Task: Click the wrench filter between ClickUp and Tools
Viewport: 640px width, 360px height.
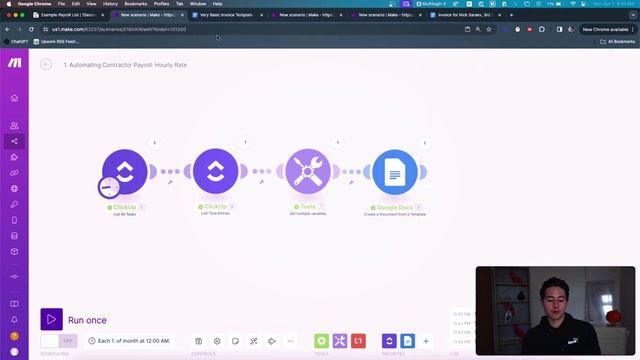Action: [262, 182]
